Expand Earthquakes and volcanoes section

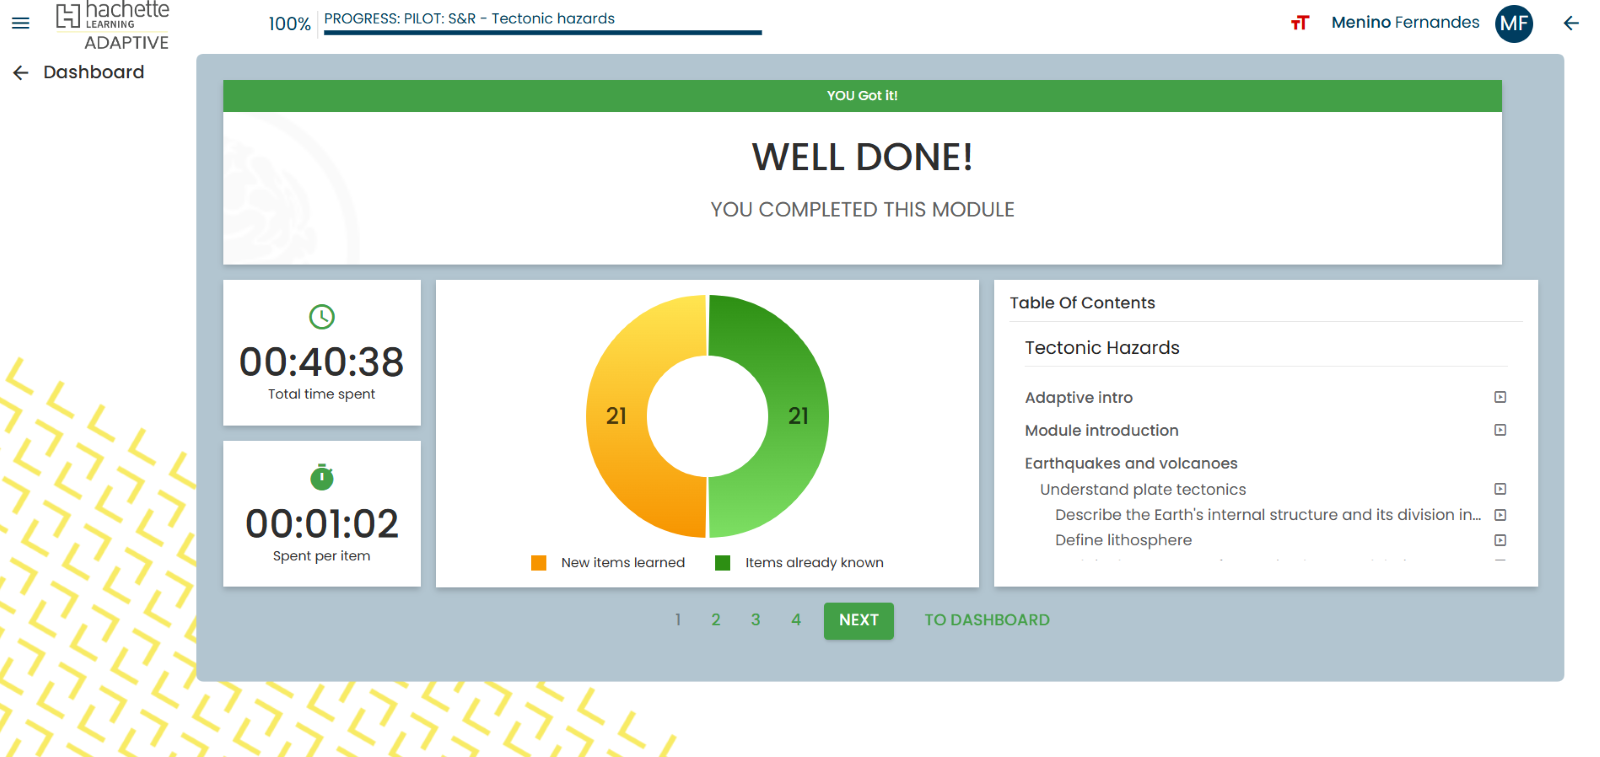click(x=1130, y=463)
